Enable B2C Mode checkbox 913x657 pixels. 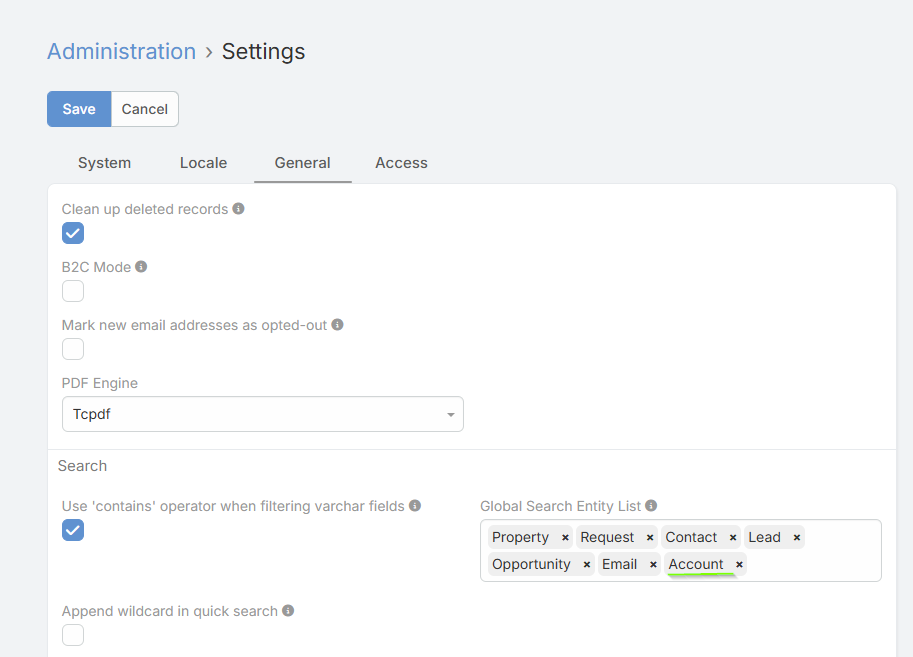73,291
